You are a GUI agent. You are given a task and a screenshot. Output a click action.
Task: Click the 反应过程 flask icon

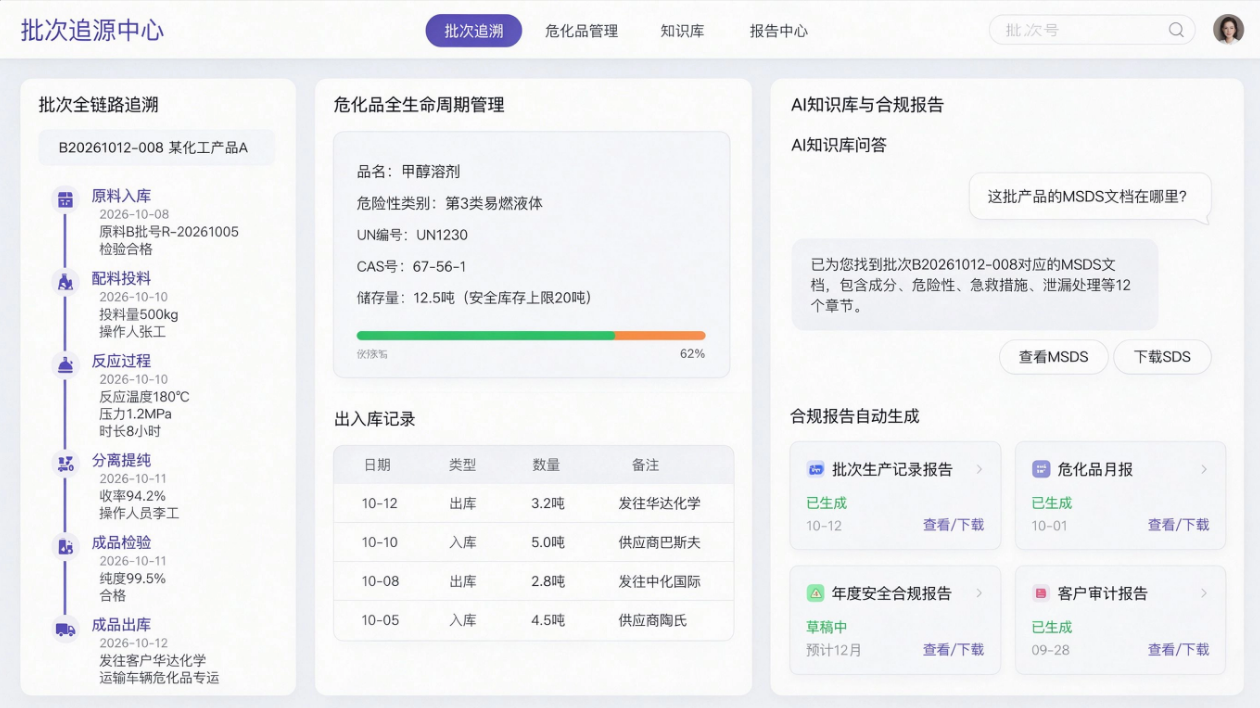coord(65,364)
